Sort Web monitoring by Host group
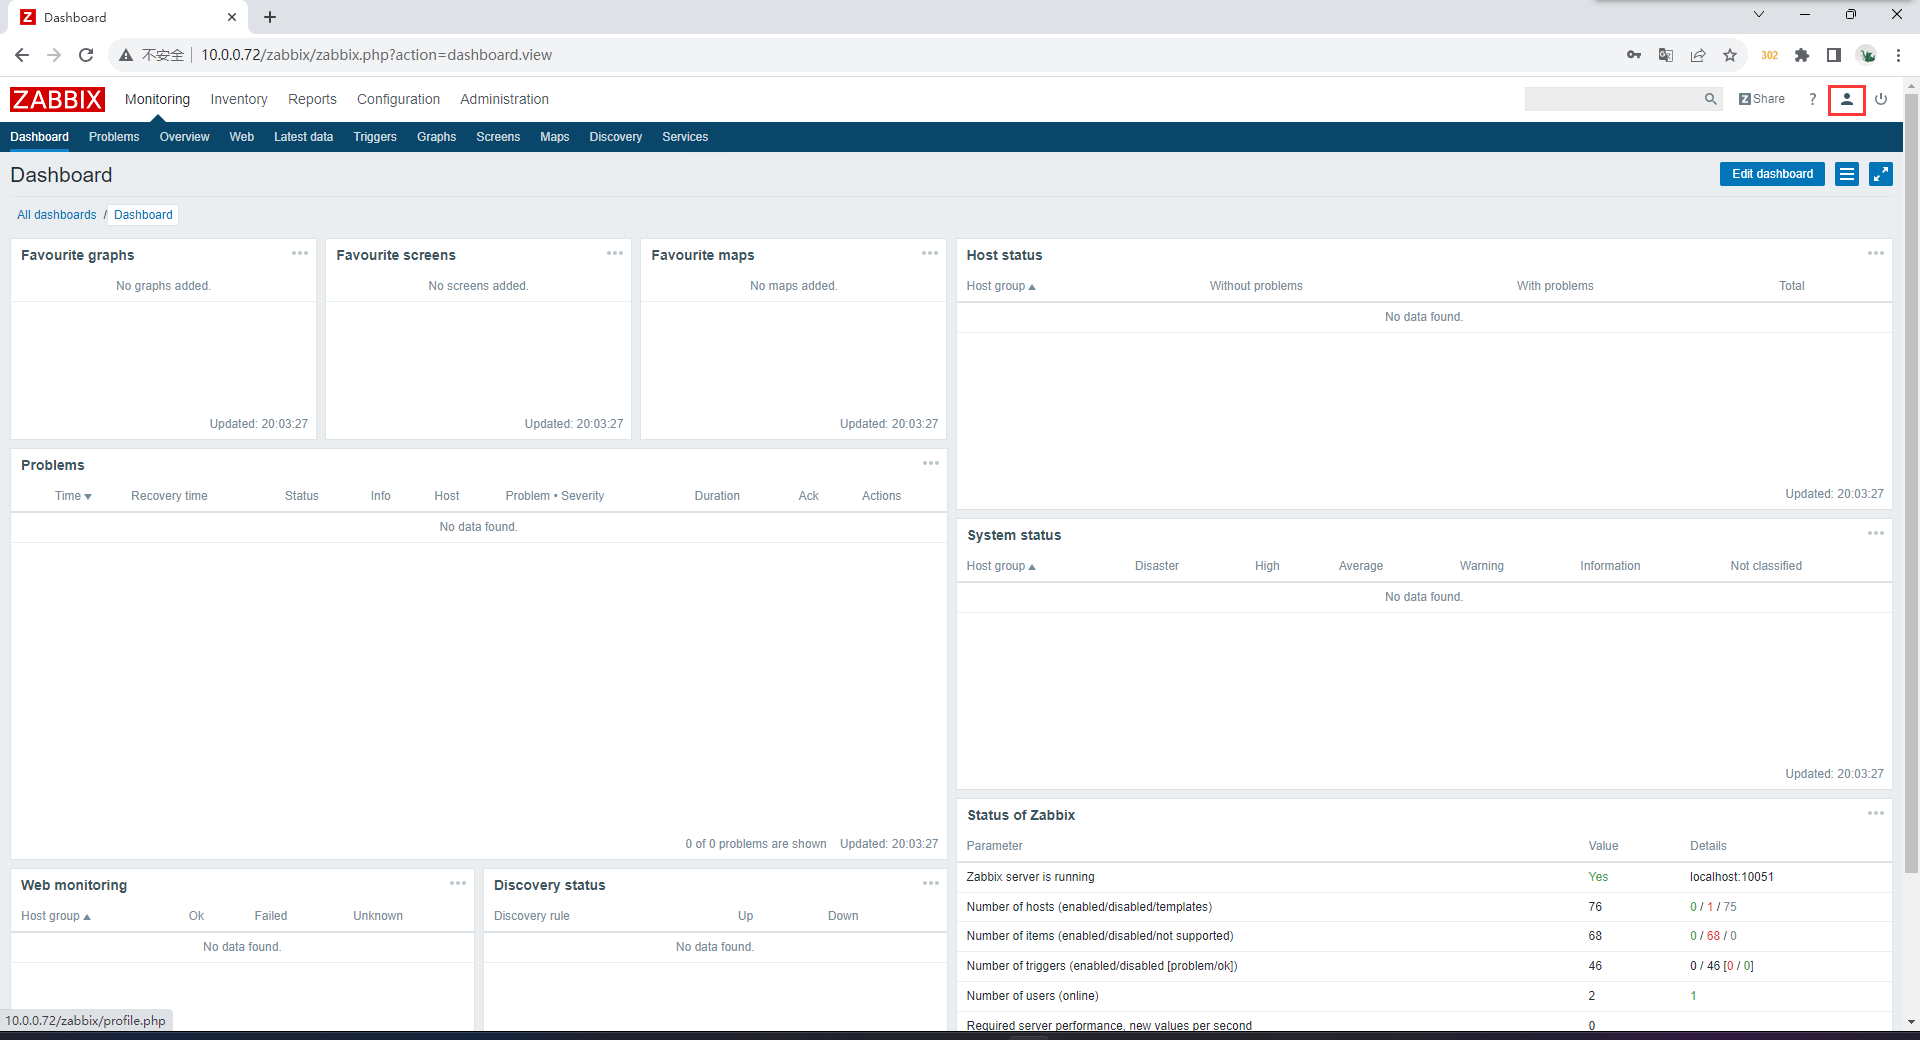 pos(56,916)
